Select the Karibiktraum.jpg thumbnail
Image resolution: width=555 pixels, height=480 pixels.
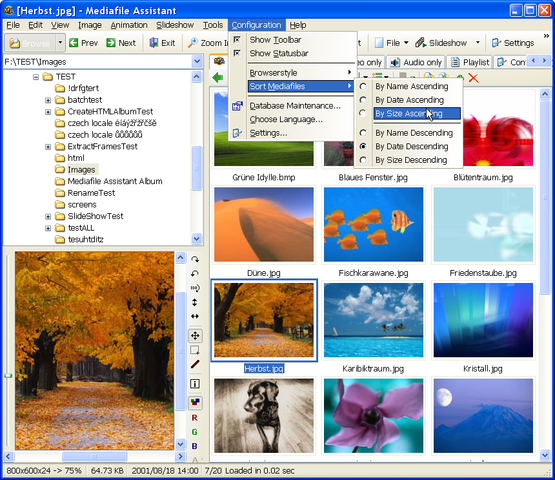pos(373,320)
